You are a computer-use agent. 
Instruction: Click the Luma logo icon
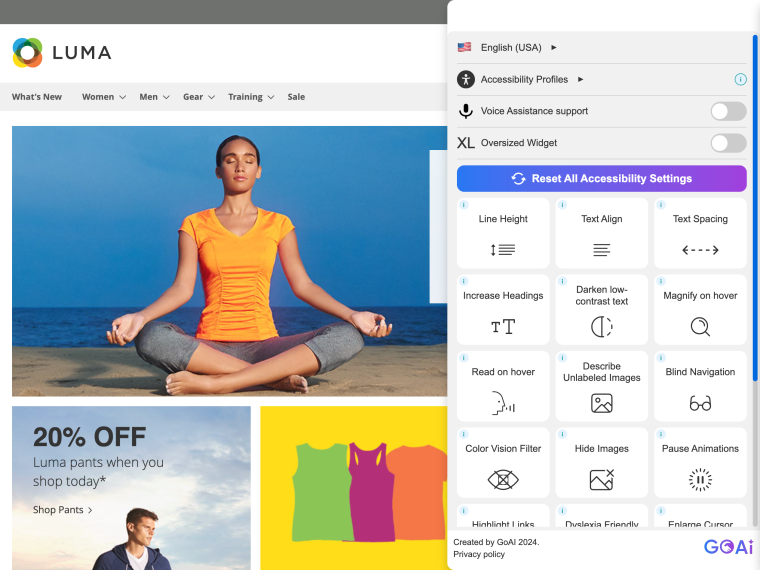pos(28,52)
